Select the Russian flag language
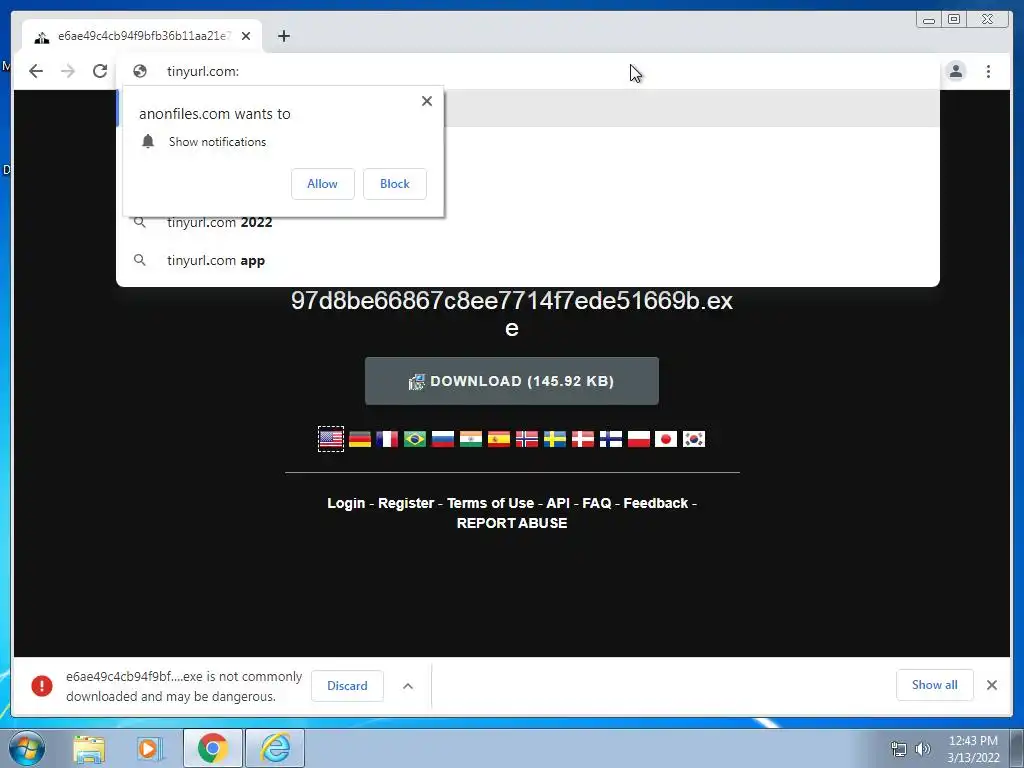 click(x=443, y=439)
